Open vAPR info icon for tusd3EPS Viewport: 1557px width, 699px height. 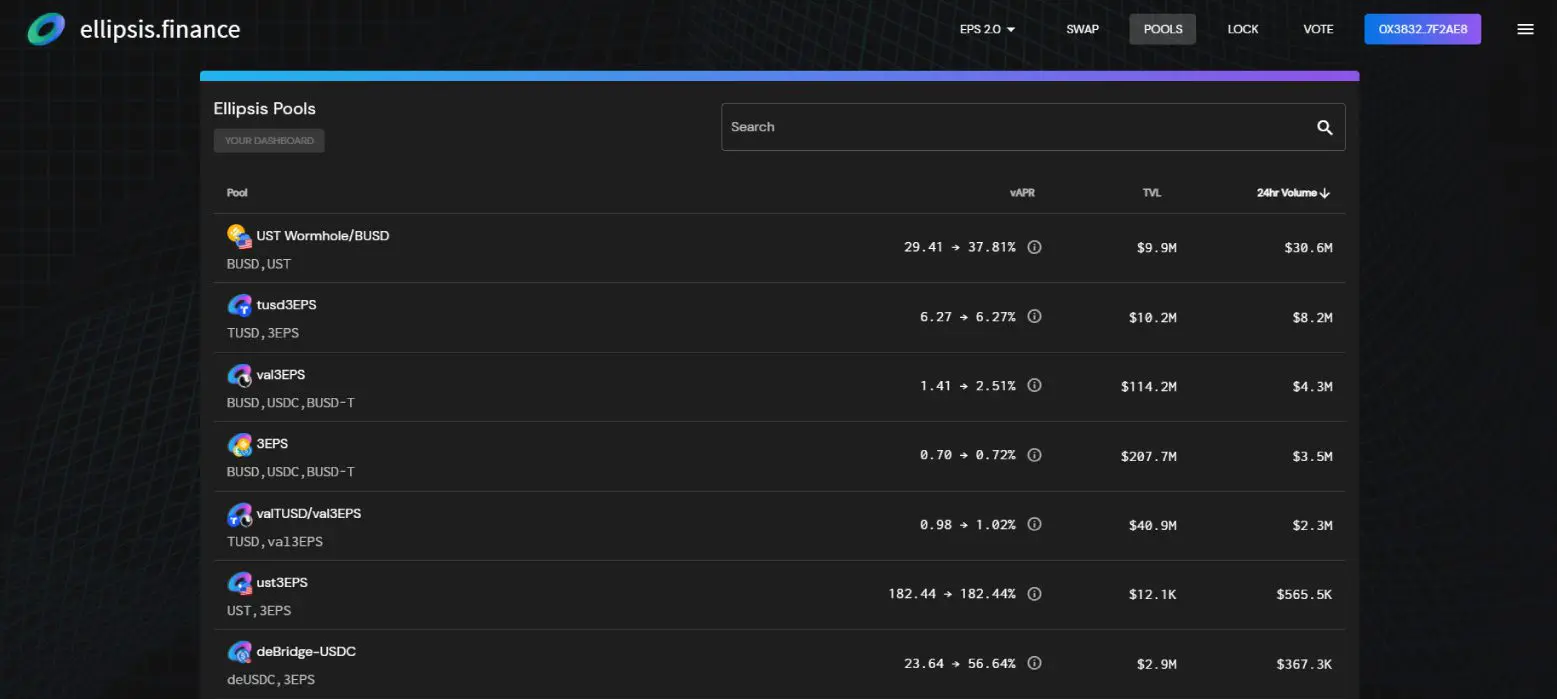(x=1035, y=316)
